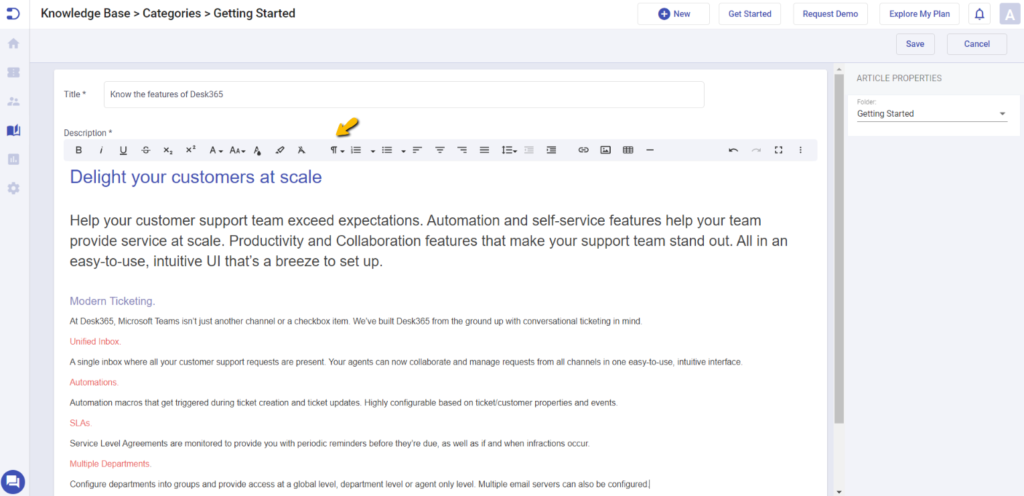Click Request Demo
1024x496 pixels.
pos(830,14)
